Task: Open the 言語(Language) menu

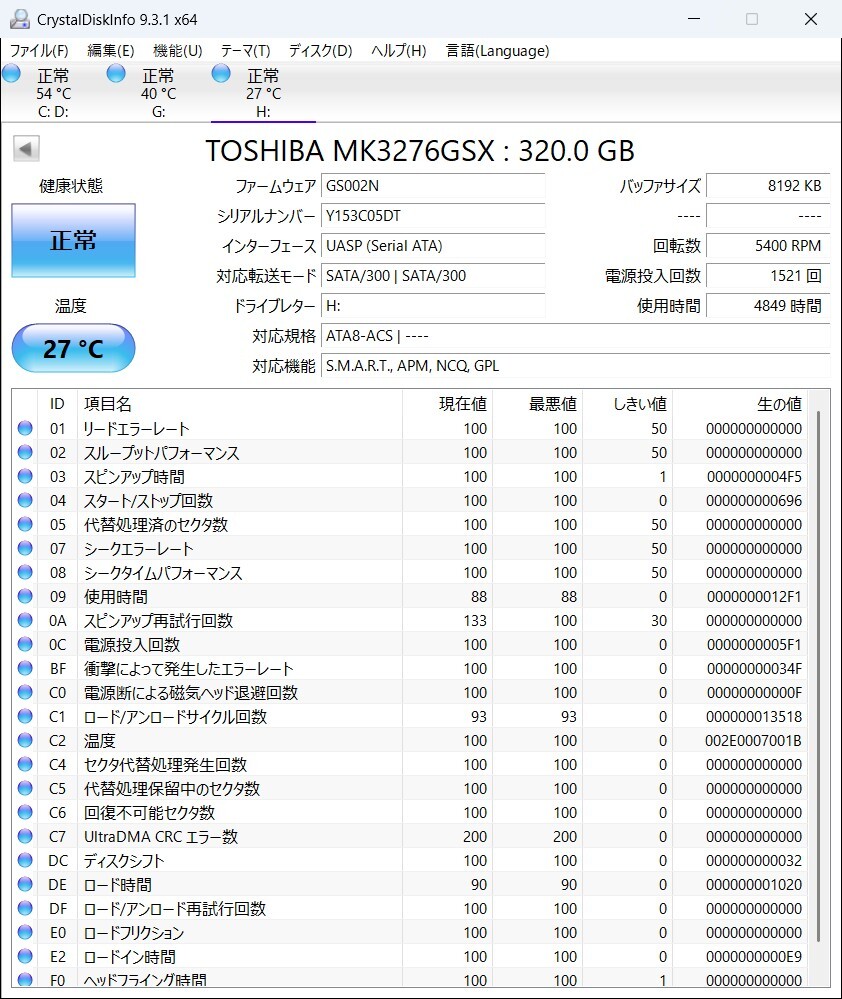Action: pyautogui.click(x=497, y=50)
